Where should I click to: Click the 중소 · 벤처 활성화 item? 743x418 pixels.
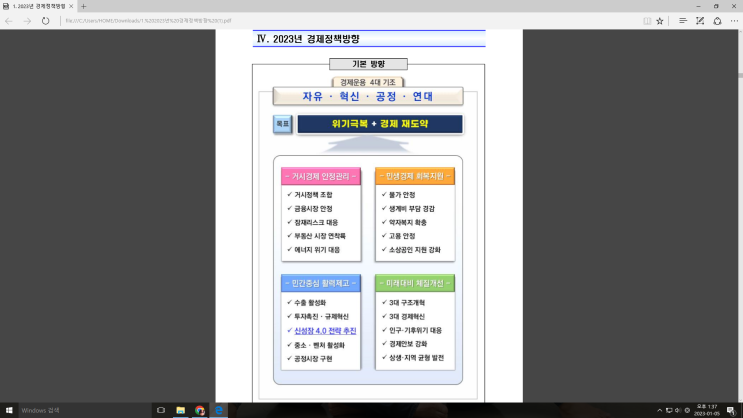tap(319, 345)
